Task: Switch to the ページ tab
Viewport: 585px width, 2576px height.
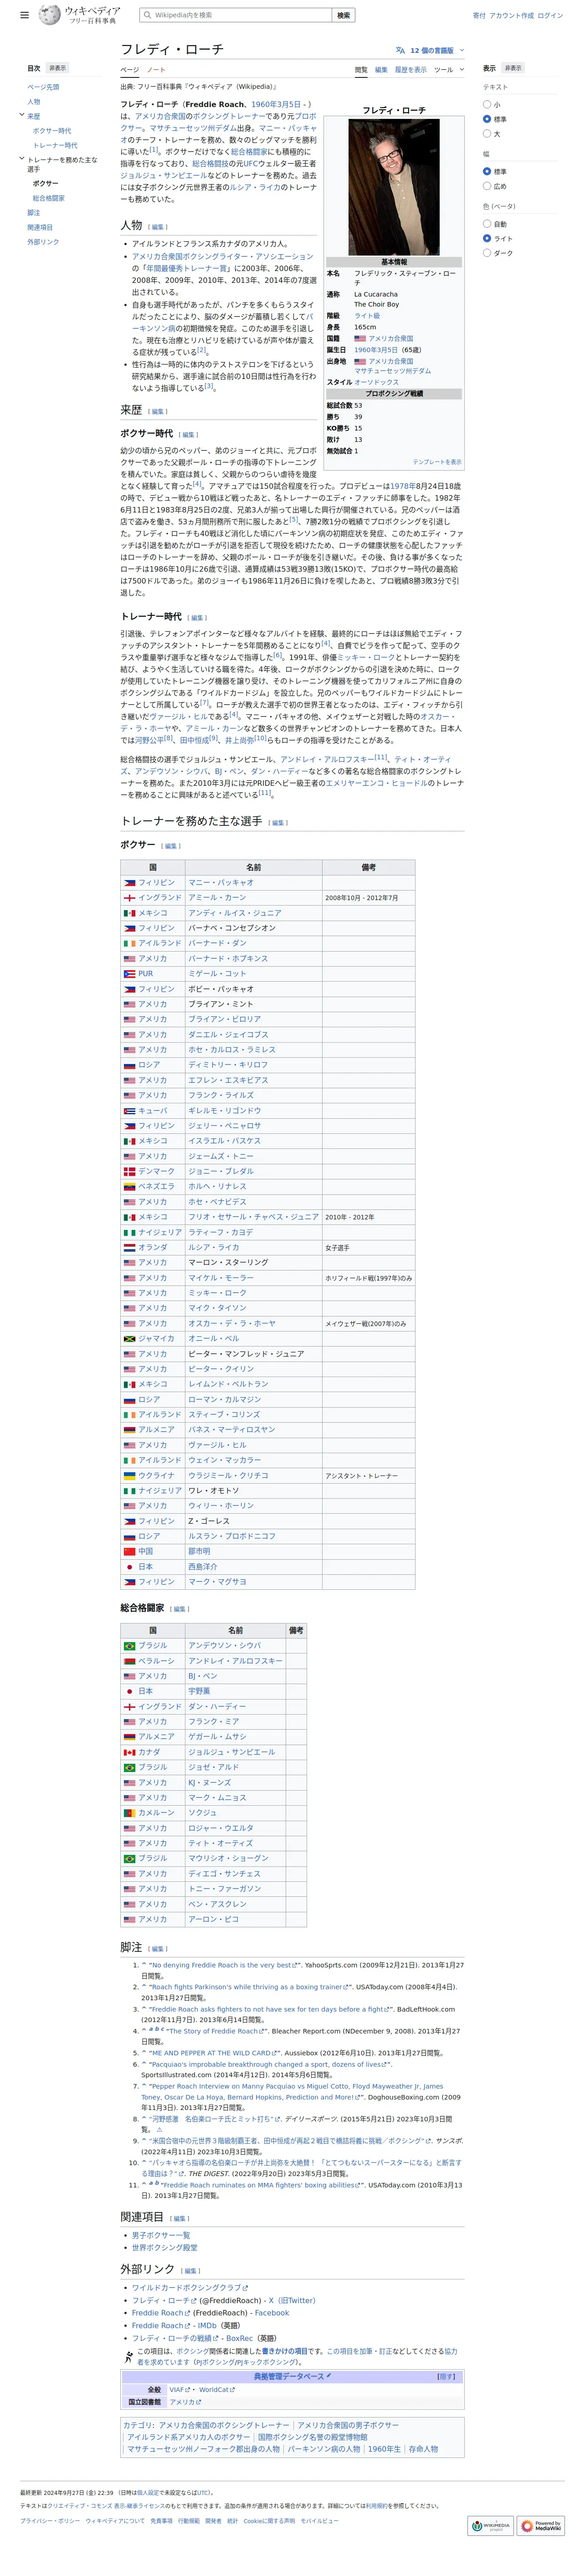Action: (130, 70)
